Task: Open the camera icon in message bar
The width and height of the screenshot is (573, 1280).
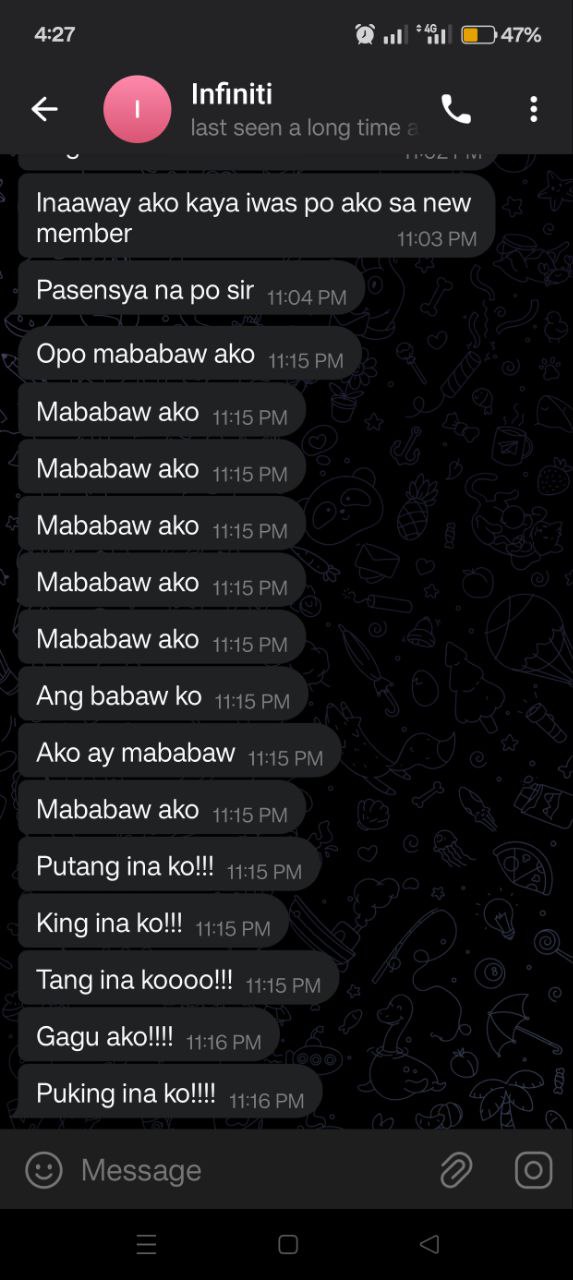Action: pos(533,1169)
